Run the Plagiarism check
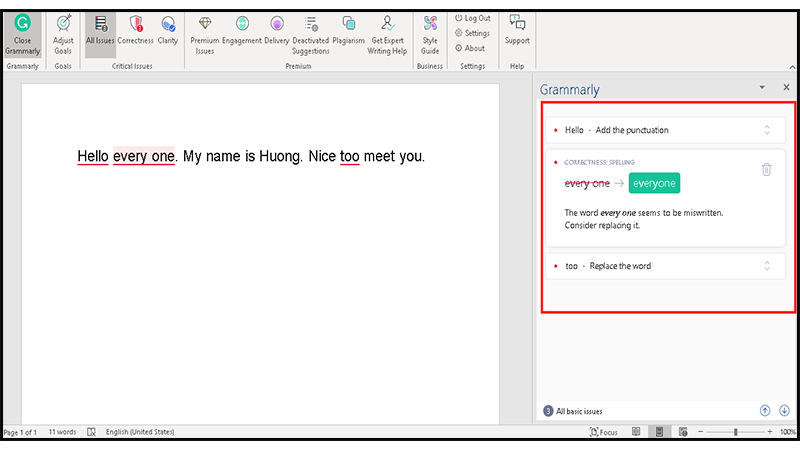 [348, 30]
